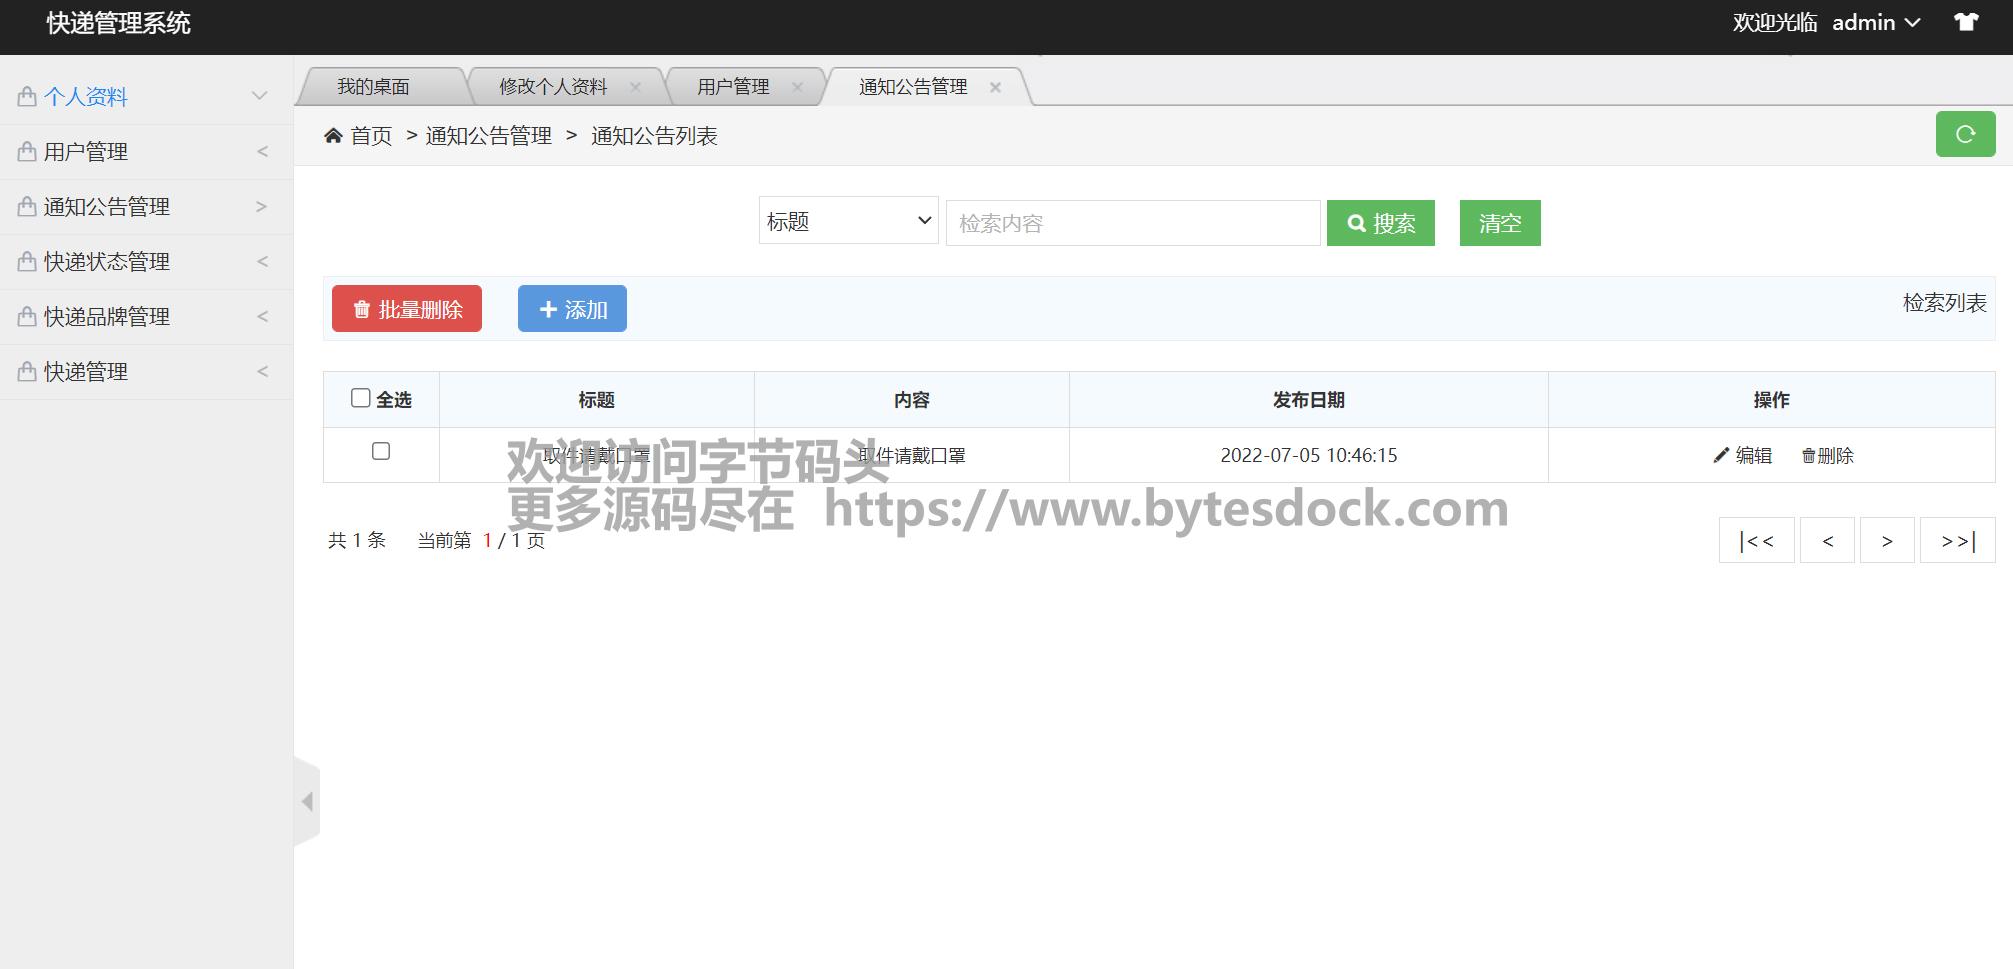Open the admin user dropdown
Image resolution: width=2013 pixels, height=969 pixels.
click(1875, 23)
